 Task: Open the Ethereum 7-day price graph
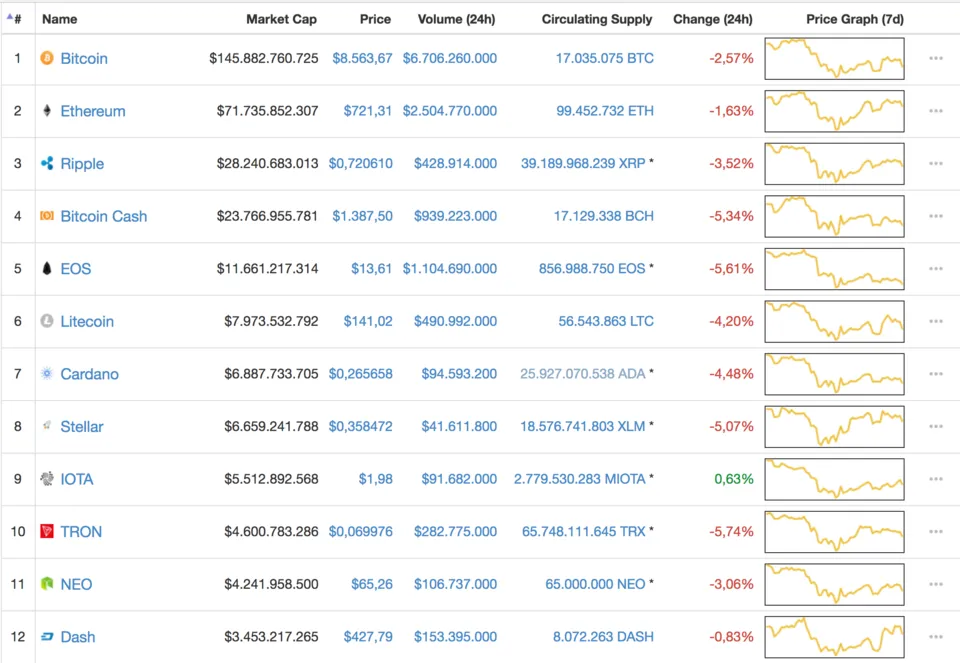click(834, 111)
